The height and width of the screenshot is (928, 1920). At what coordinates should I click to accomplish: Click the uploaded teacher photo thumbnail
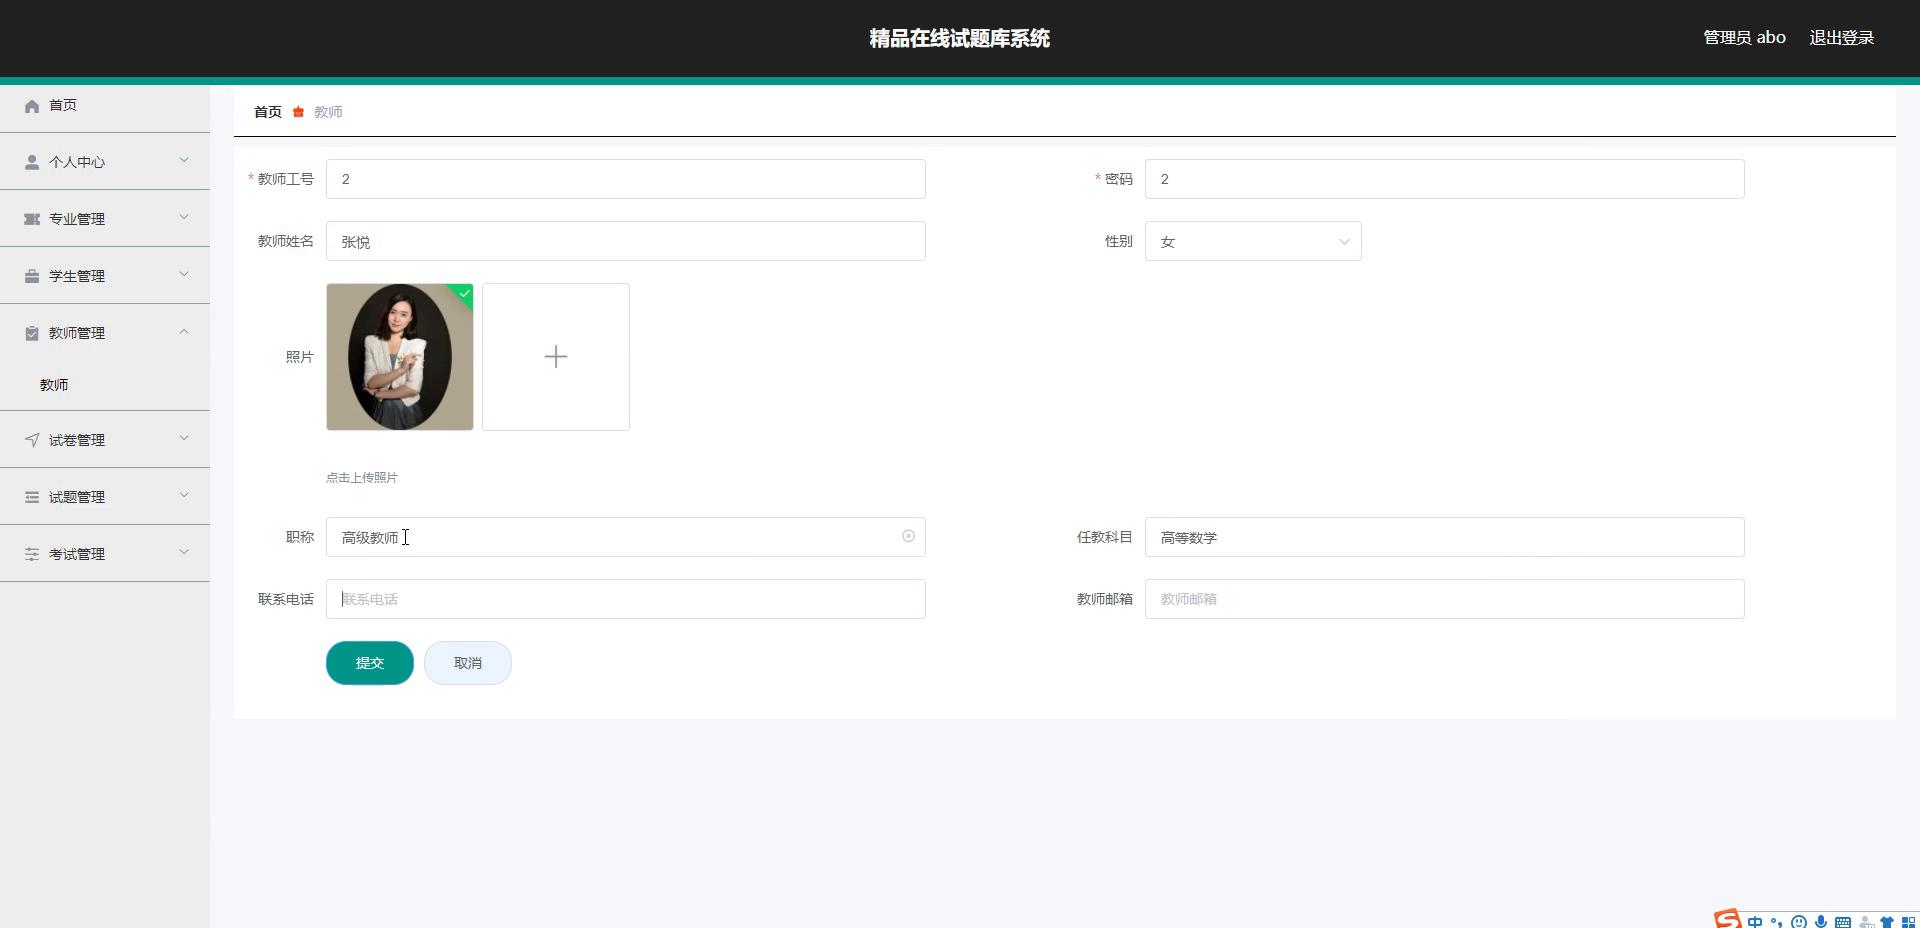click(399, 357)
